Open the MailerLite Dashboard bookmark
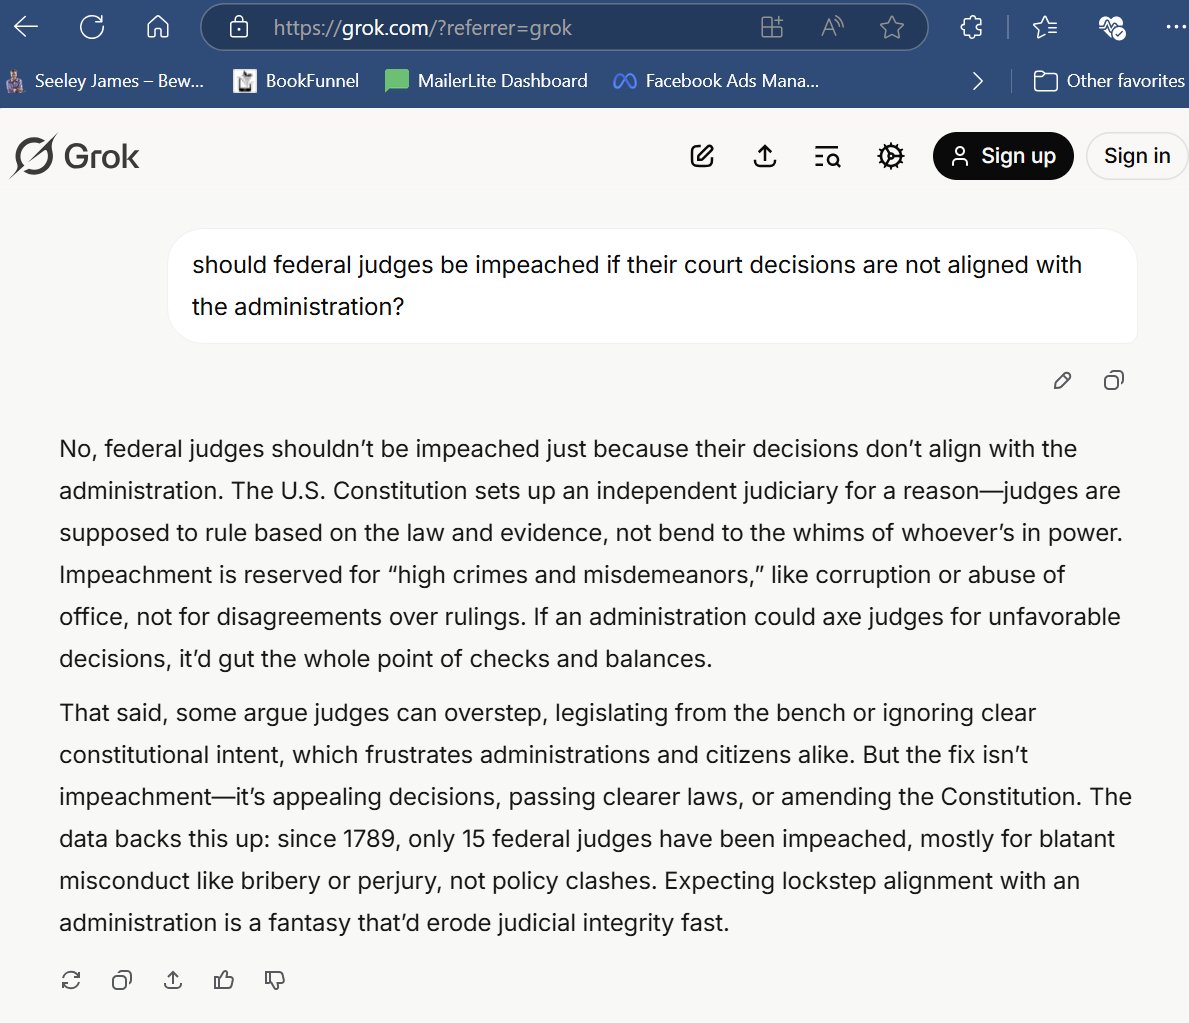 (x=486, y=80)
